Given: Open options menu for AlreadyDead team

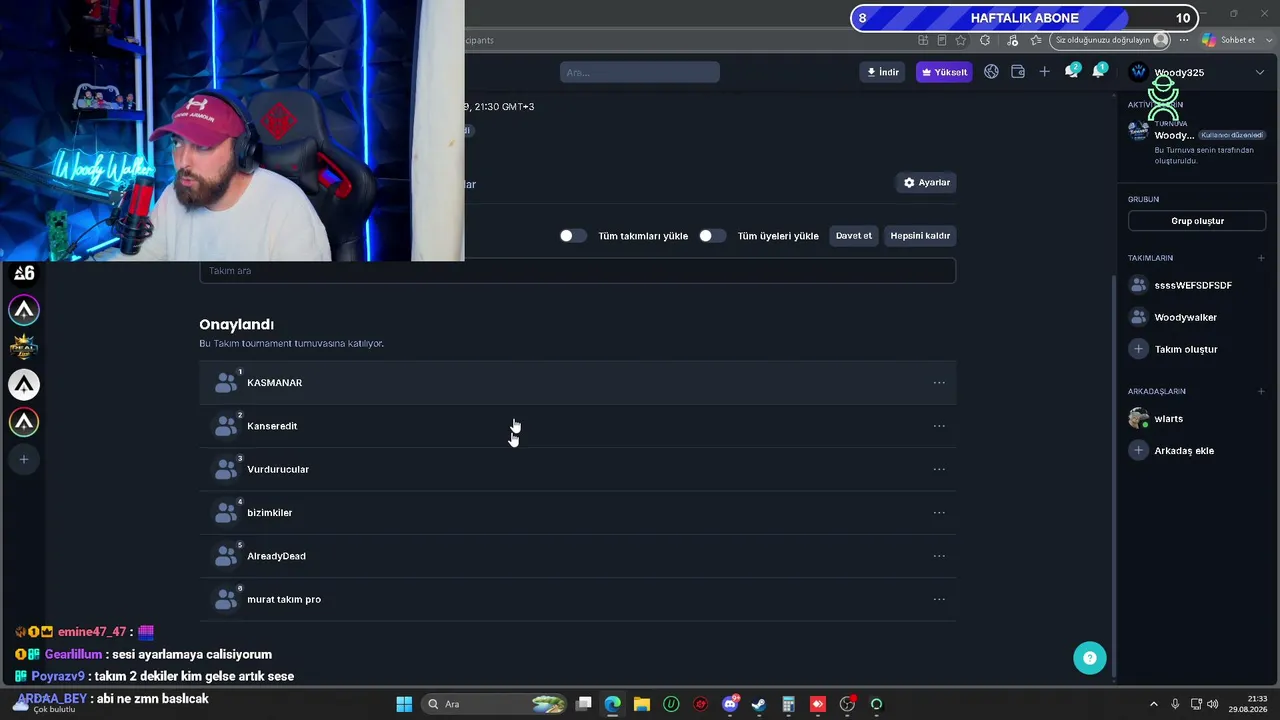Looking at the screenshot, I should 939,556.
